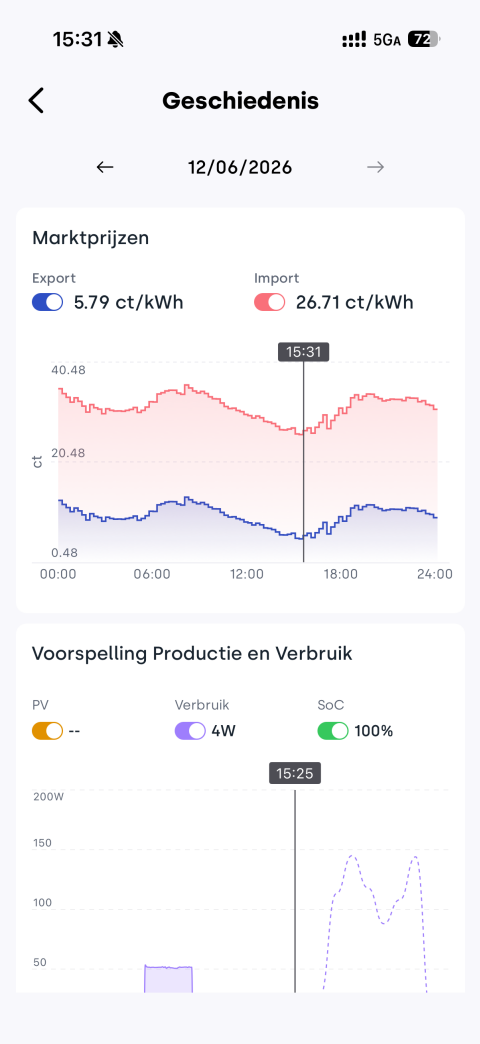Toggle the purple Verbruik switch

(x=190, y=730)
